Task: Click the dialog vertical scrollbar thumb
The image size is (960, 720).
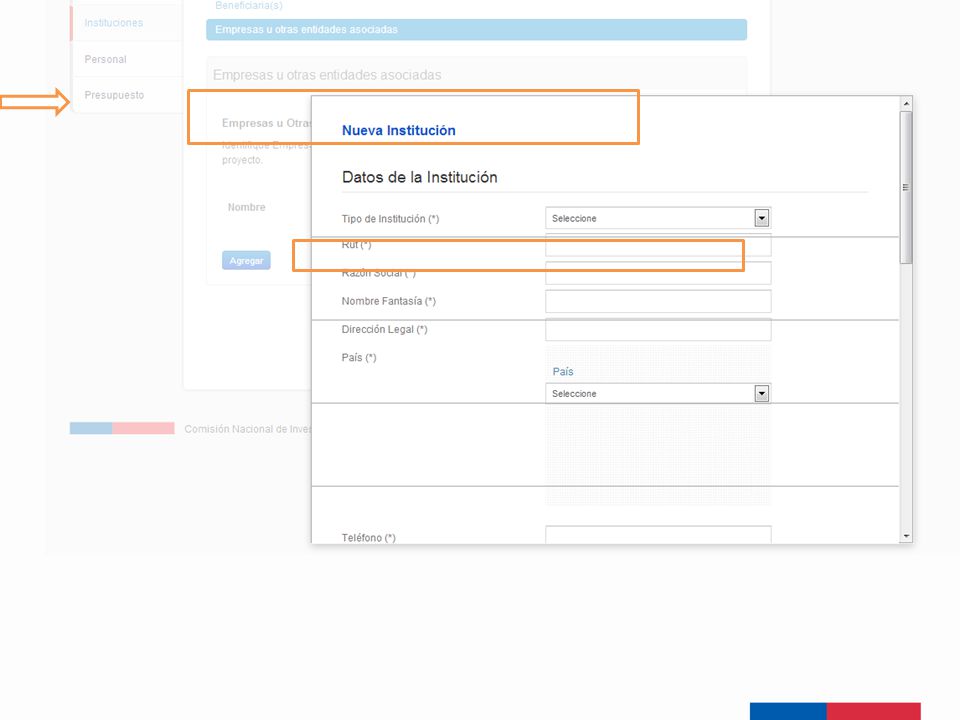Action: tap(906, 187)
